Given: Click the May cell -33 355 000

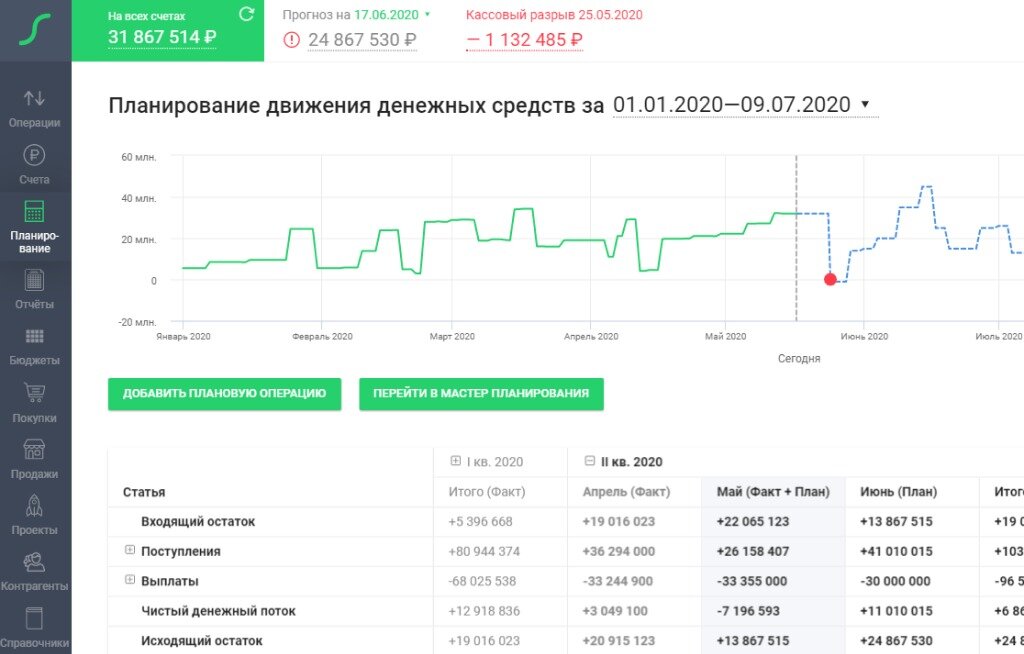Looking at the screenshot, I should pos(752,581).
